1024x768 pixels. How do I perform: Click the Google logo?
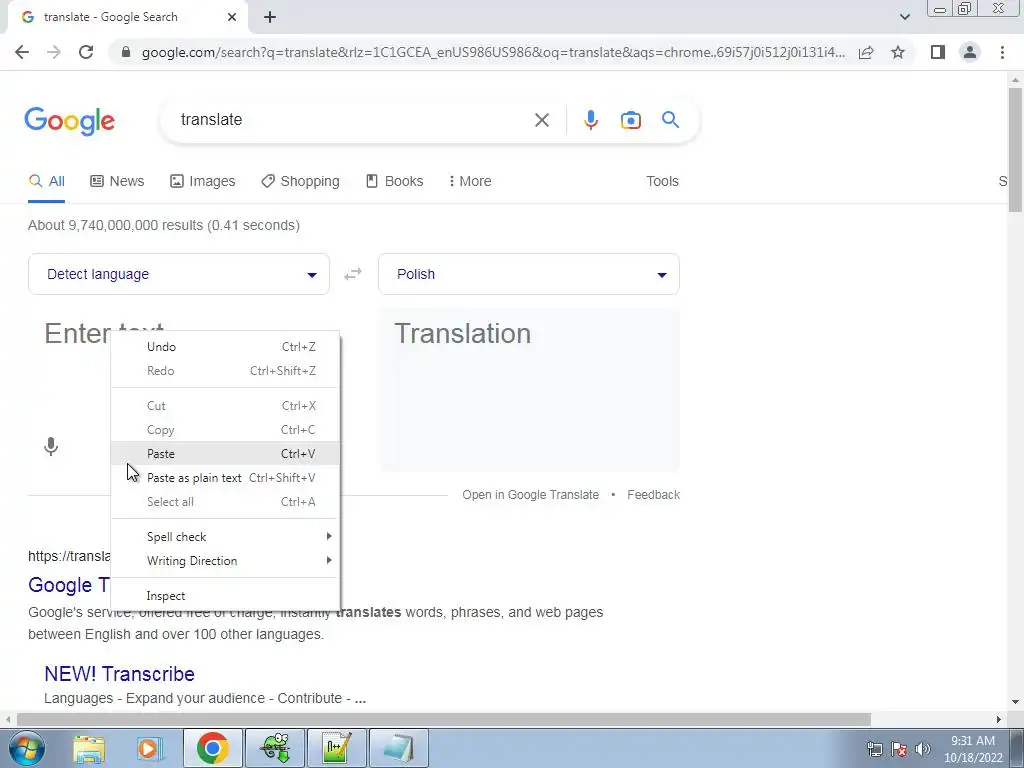(x=69, y=121)
